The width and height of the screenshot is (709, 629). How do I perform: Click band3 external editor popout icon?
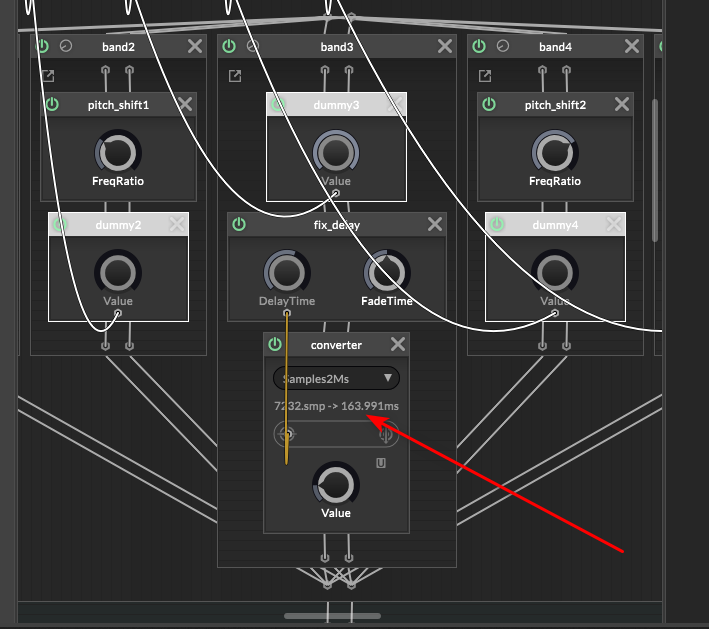pos(235,76)
